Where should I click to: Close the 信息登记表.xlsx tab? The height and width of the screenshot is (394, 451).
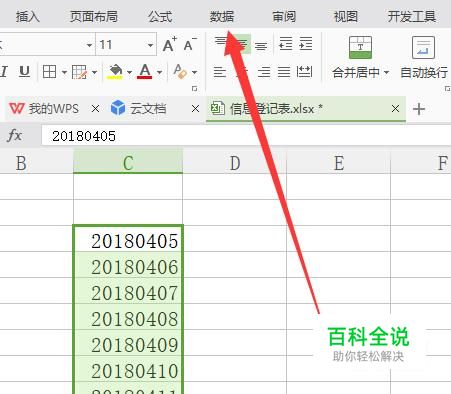(395, 109)
